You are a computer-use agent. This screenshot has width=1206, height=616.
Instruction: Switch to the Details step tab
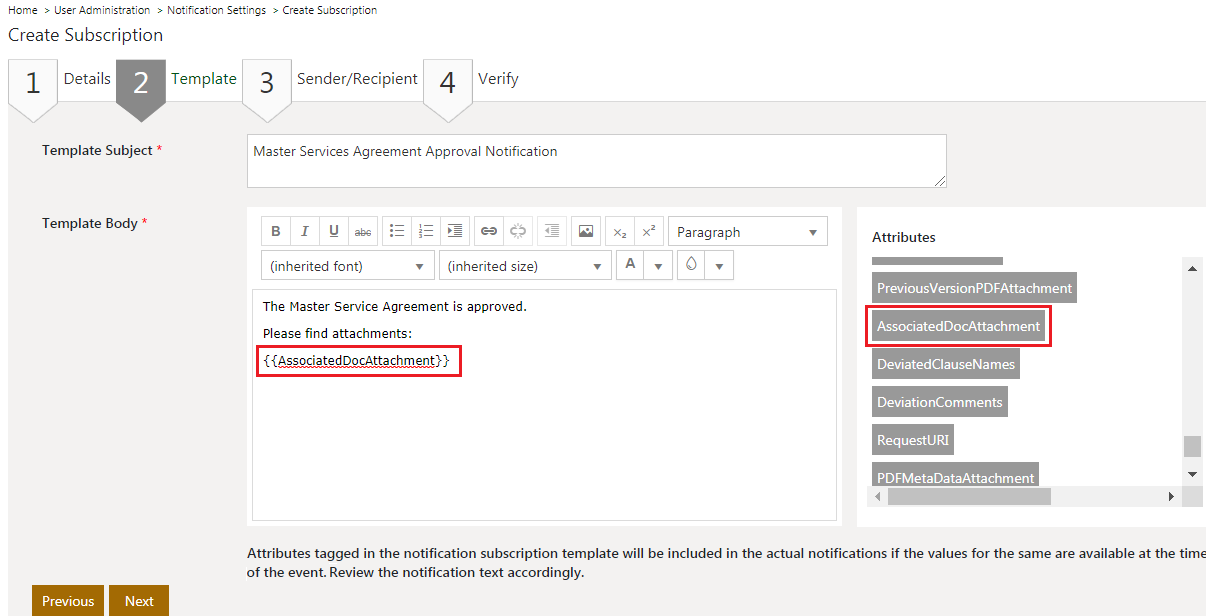pyautogui.click(x=86, y=79)
